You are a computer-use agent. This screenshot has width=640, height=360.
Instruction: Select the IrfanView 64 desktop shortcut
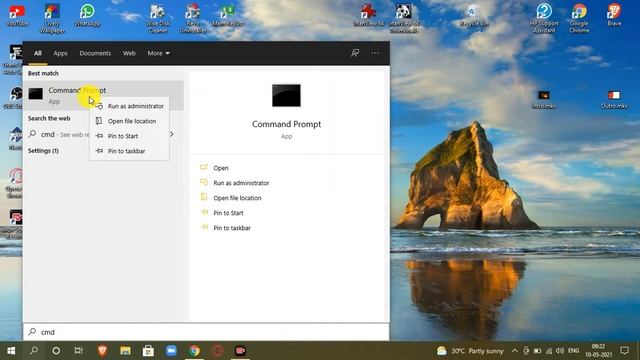(x=369, y=16)
